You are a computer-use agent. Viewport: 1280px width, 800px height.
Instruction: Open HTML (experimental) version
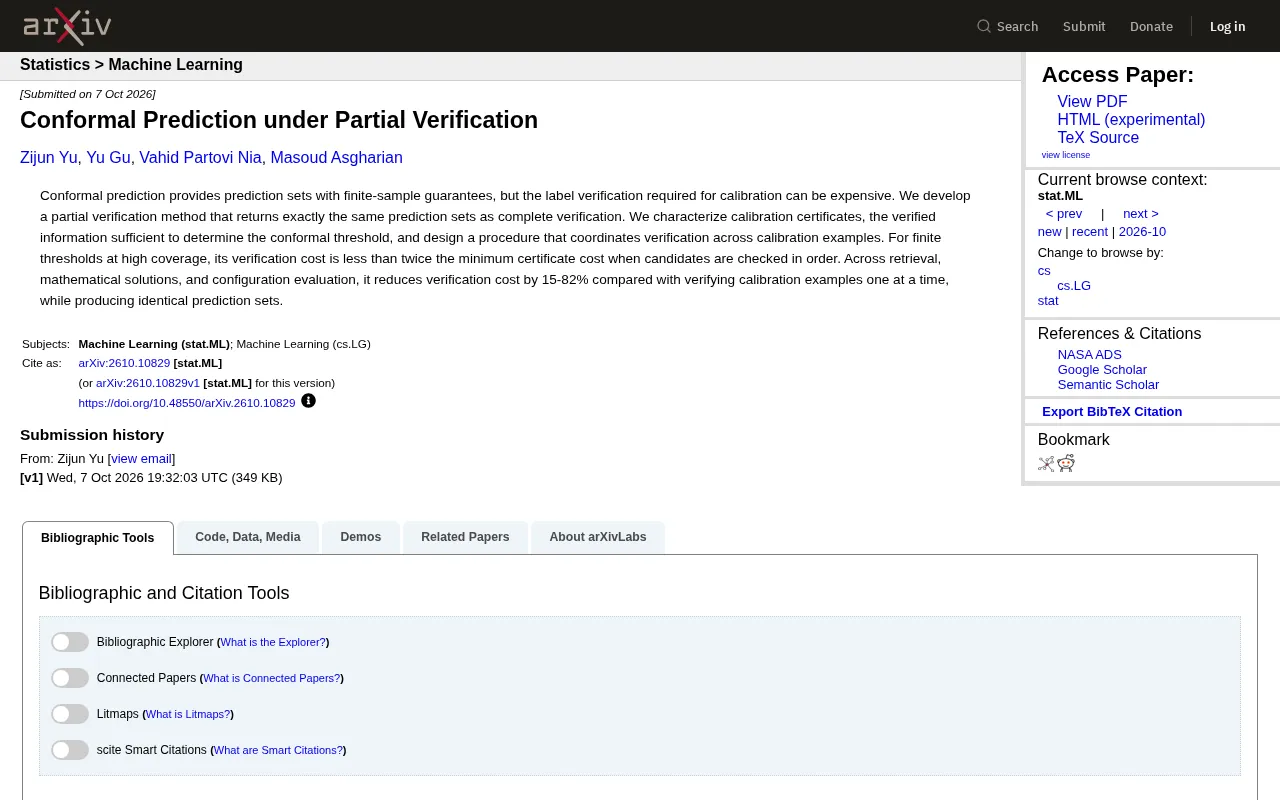[x=1131, y=120]
